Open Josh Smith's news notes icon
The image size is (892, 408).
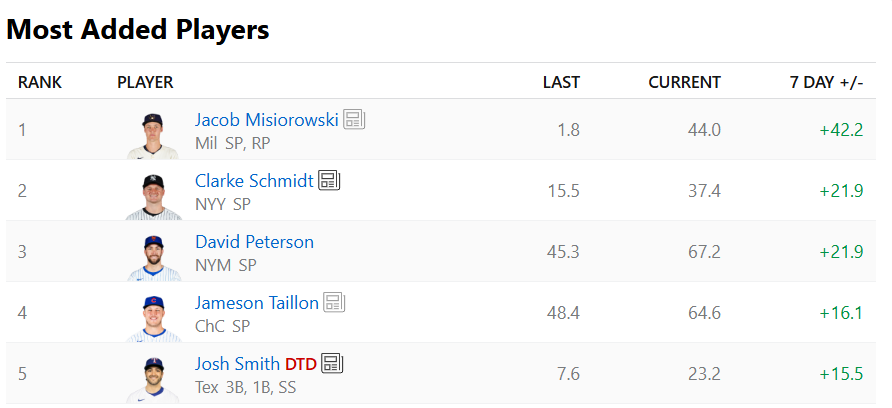tap(332, 363)
